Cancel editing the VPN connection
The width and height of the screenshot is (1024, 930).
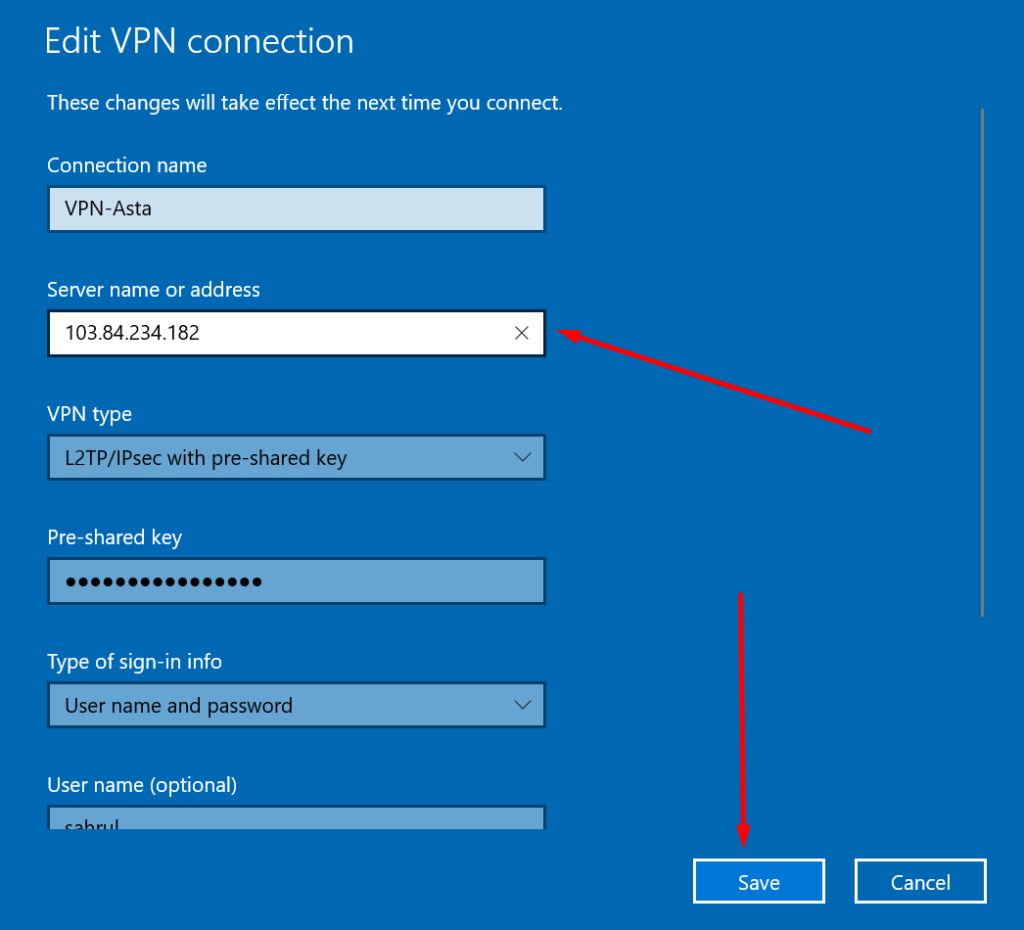(x=920, y=882)
